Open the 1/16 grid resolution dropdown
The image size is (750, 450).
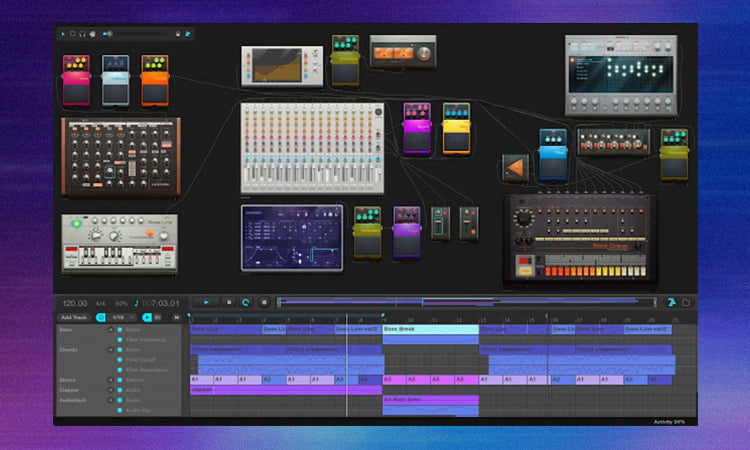(122, 317)
